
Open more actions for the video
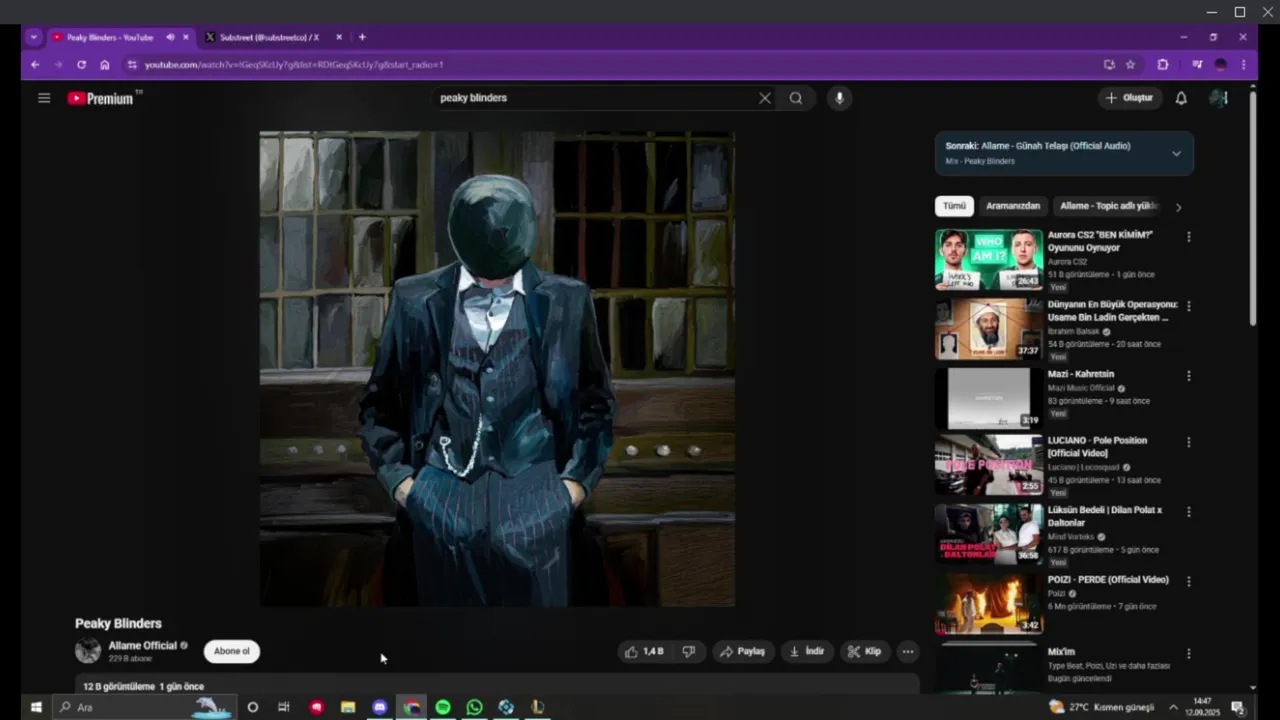tap(908, 651)
